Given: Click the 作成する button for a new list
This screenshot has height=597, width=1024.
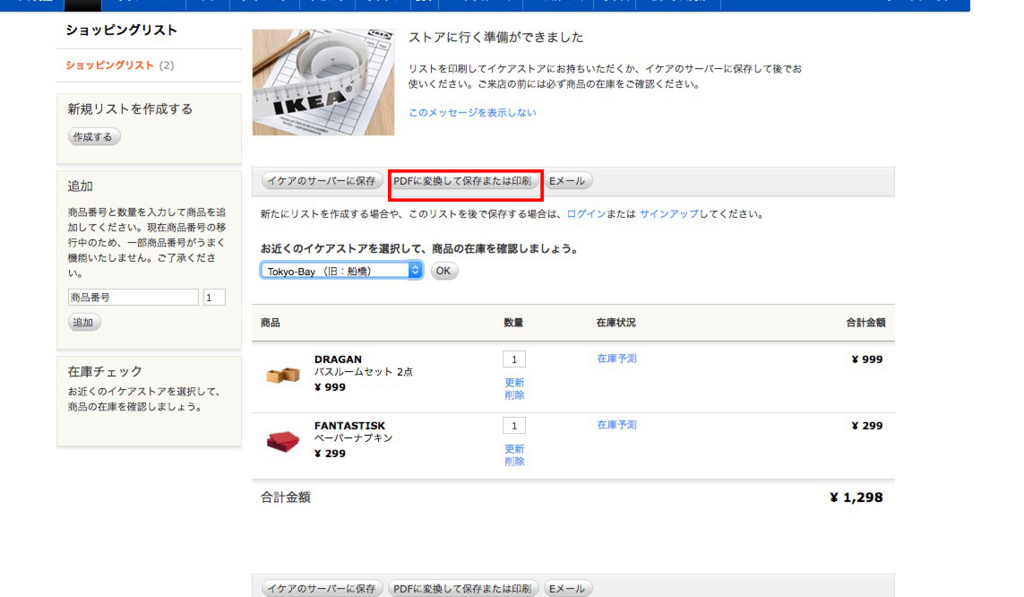Looking at the screenshot, I should [x=94, y=137].
